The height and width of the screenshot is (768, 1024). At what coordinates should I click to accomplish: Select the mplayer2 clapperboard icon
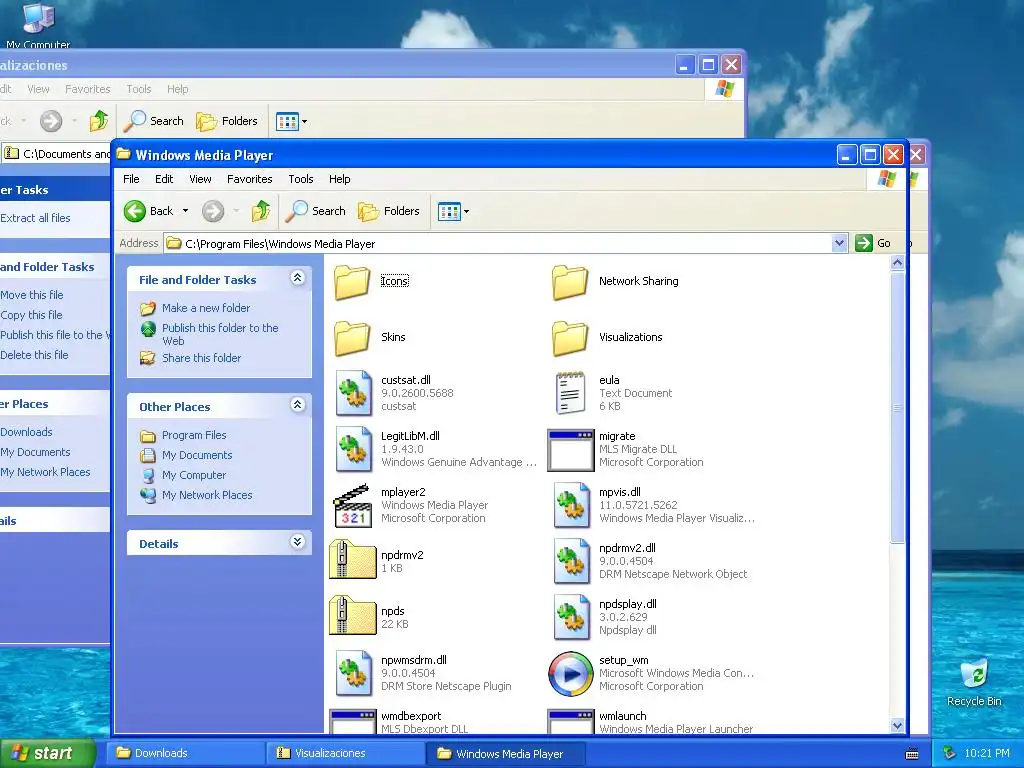(x=353, y=505)
